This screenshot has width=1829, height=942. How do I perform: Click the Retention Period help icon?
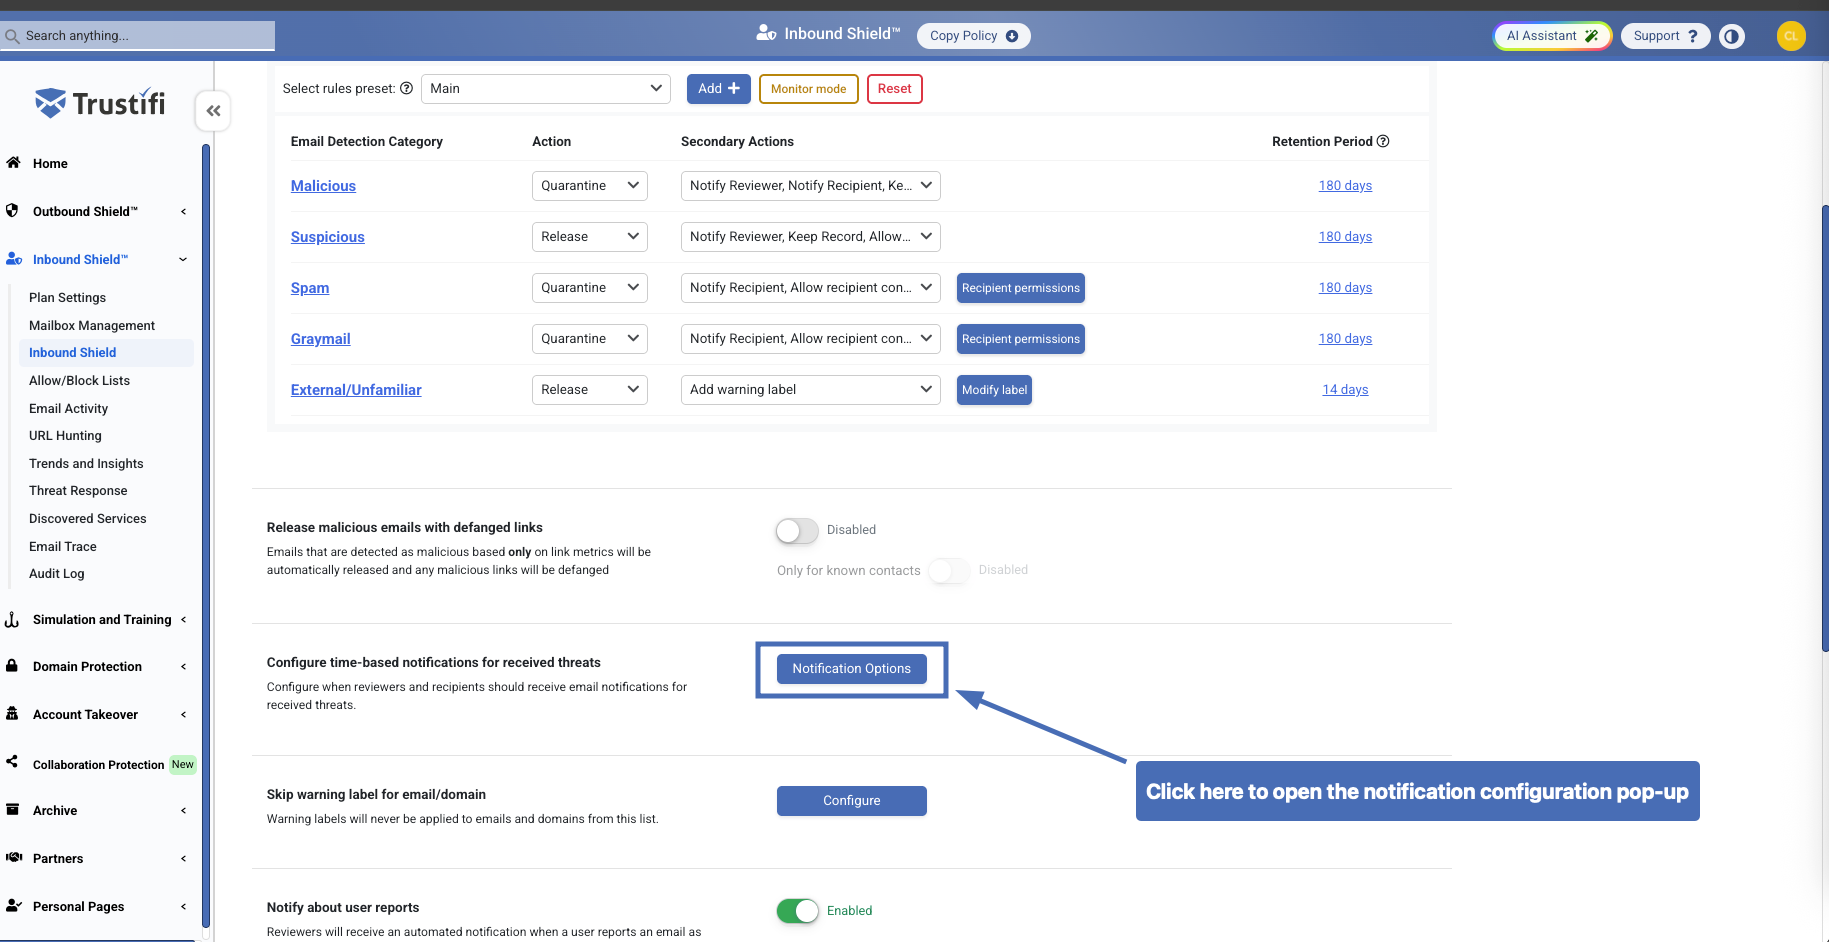tap(1383, 141)
